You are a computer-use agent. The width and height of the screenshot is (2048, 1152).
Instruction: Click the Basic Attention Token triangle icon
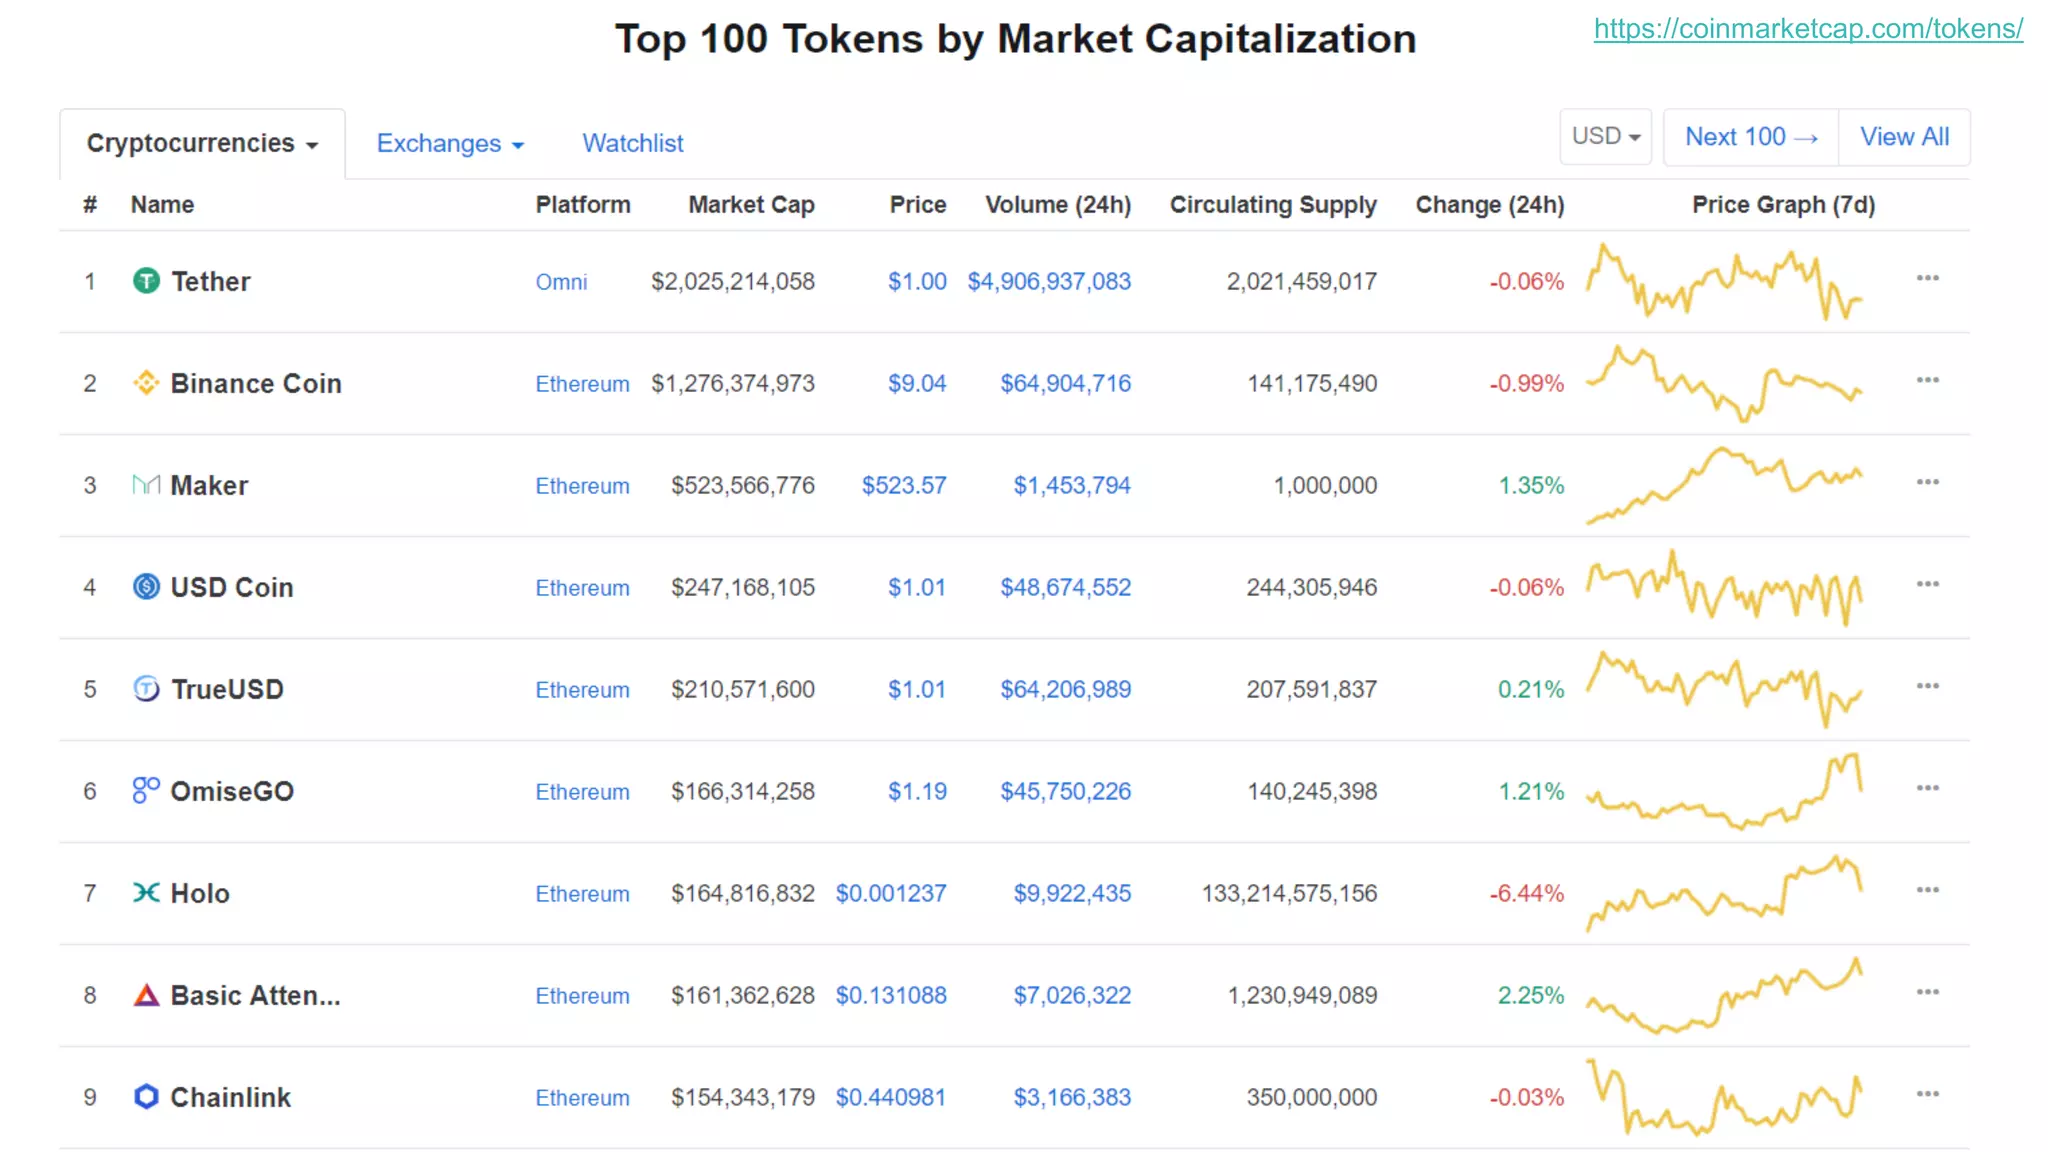pyautogui.click(x=146, y=995)
